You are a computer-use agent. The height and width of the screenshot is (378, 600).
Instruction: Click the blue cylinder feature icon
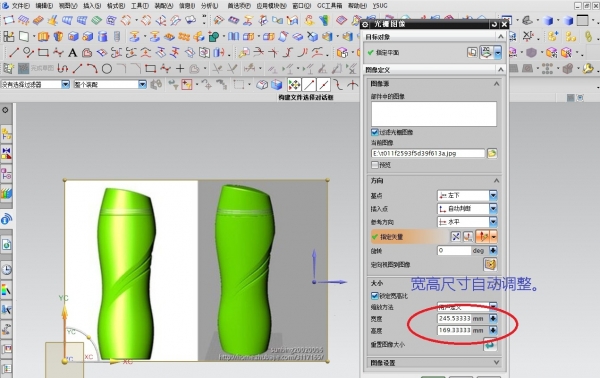tap(102, 36)
